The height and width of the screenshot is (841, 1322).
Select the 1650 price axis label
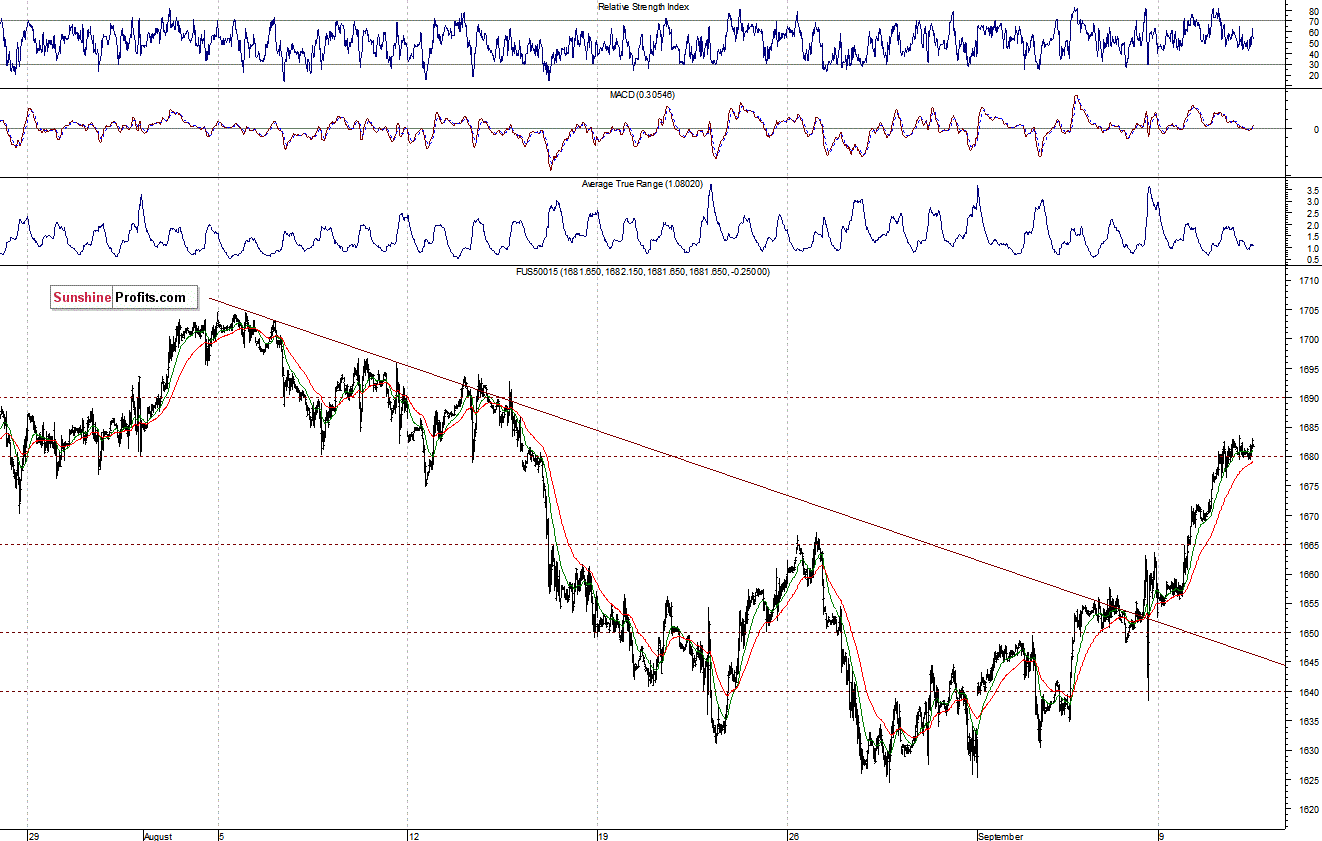[1308, 634]
